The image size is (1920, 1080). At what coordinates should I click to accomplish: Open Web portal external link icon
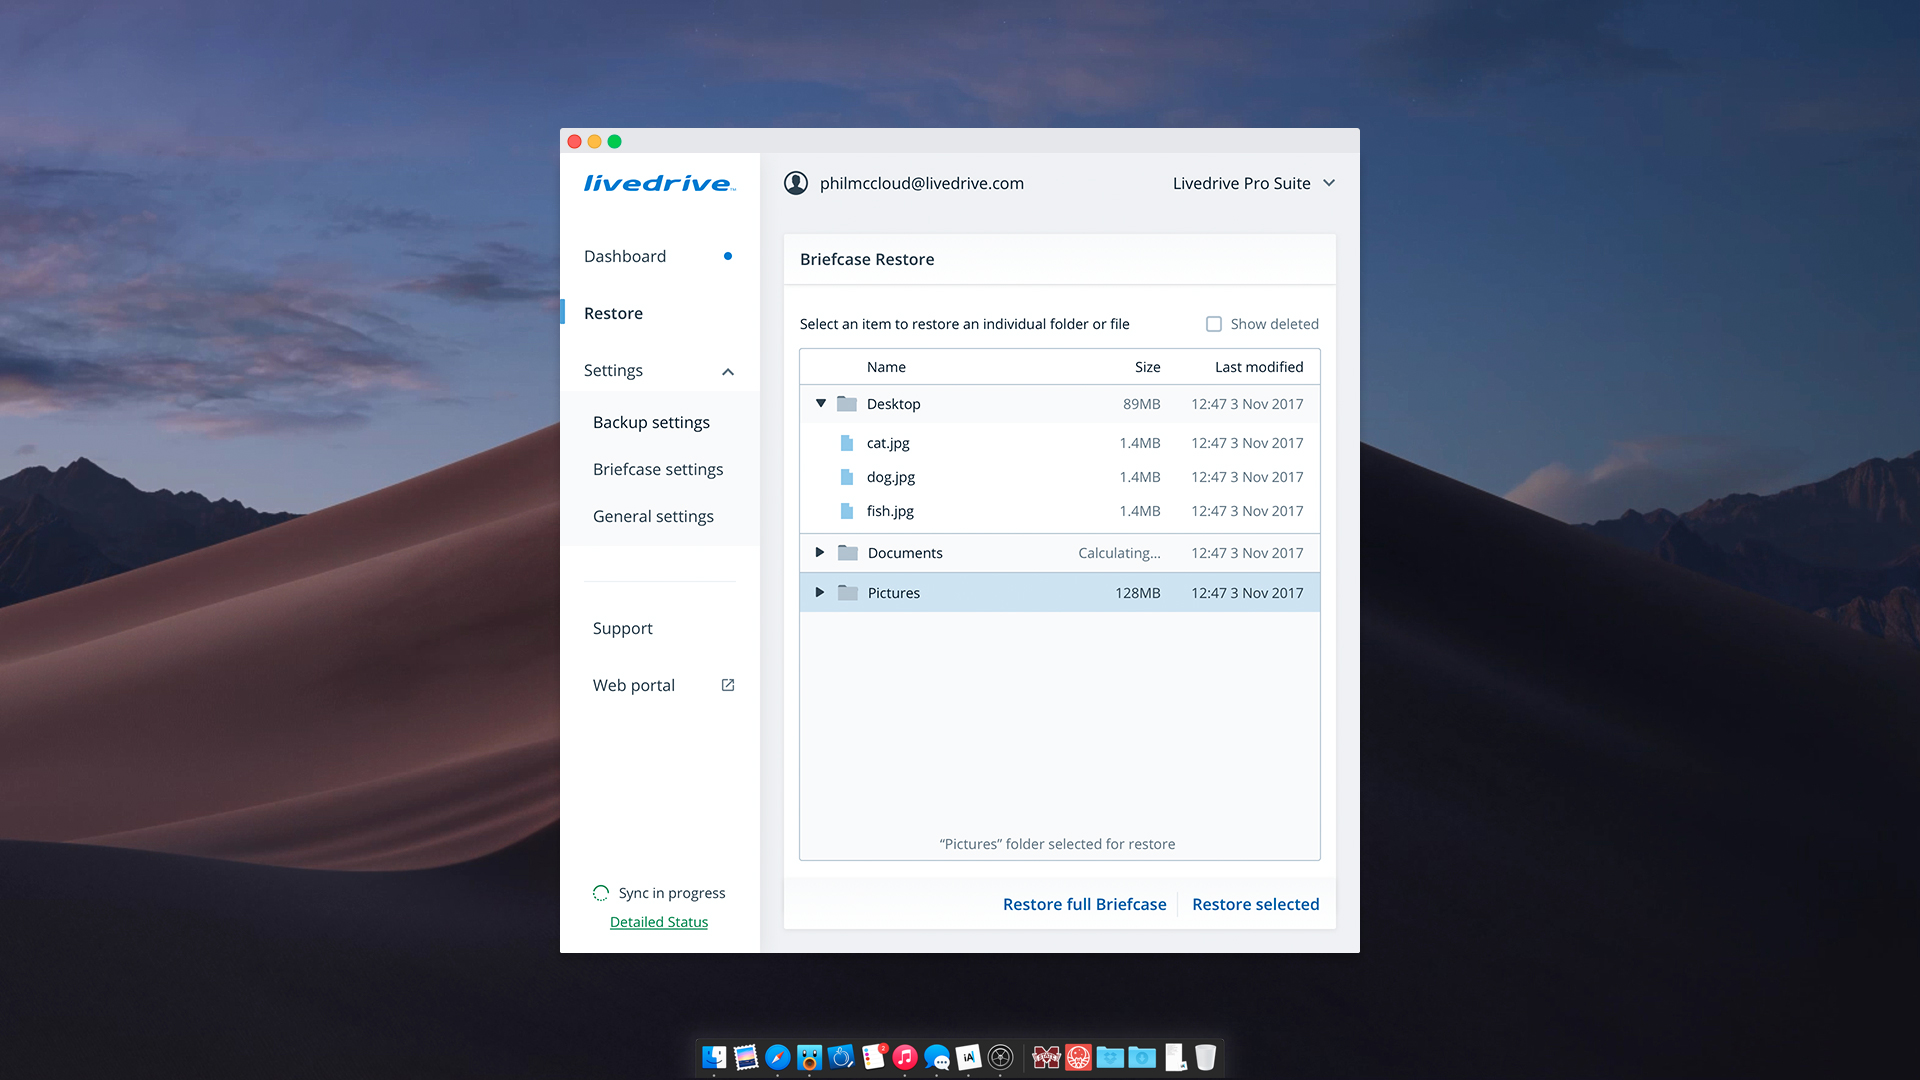pyautogui.click(x=728, y=685)
